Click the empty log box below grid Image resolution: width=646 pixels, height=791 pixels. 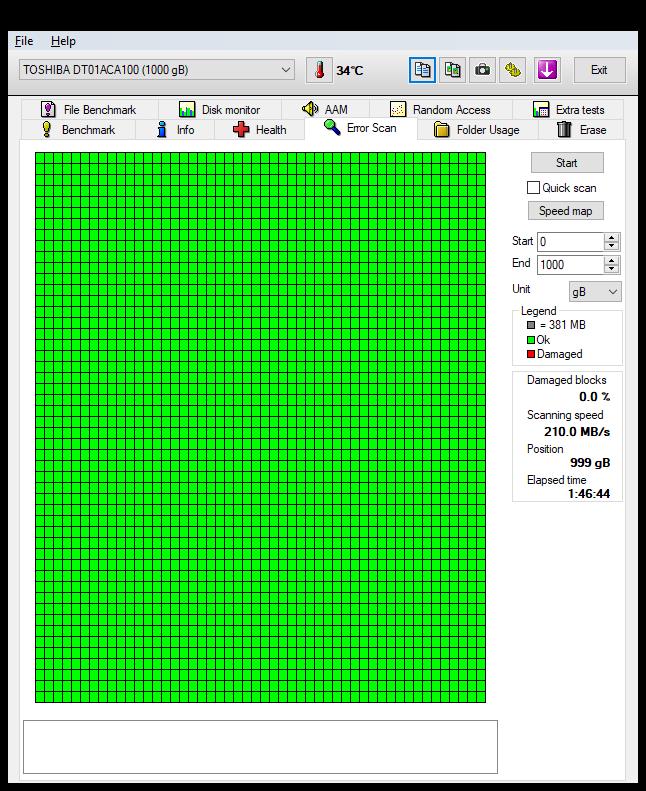click(x=260, y=747)
